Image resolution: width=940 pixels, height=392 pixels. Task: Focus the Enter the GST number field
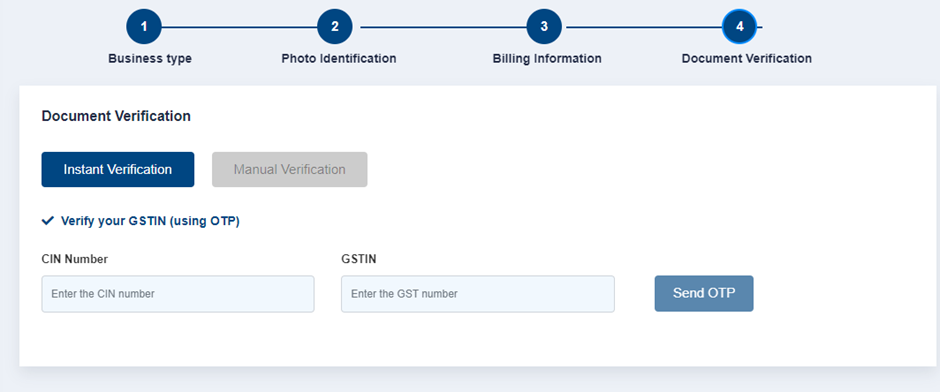(x=478, y=294)
